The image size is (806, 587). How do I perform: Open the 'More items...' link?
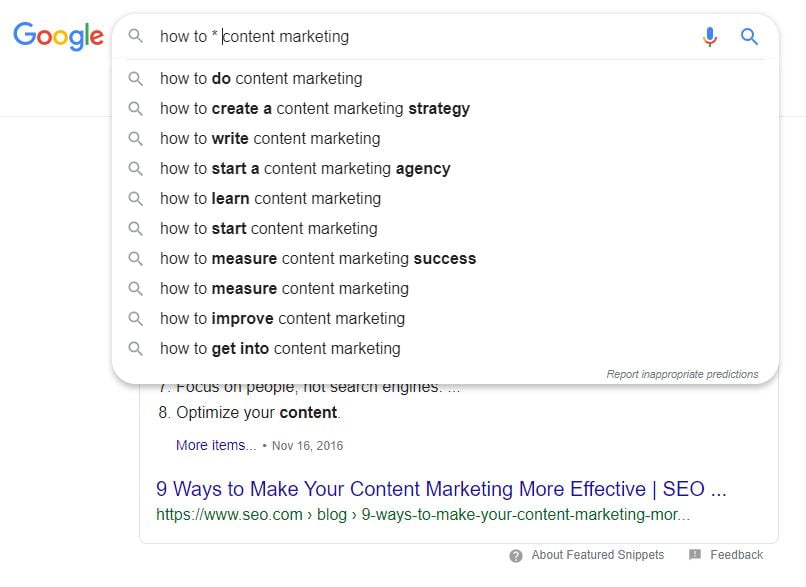point(216,445)
